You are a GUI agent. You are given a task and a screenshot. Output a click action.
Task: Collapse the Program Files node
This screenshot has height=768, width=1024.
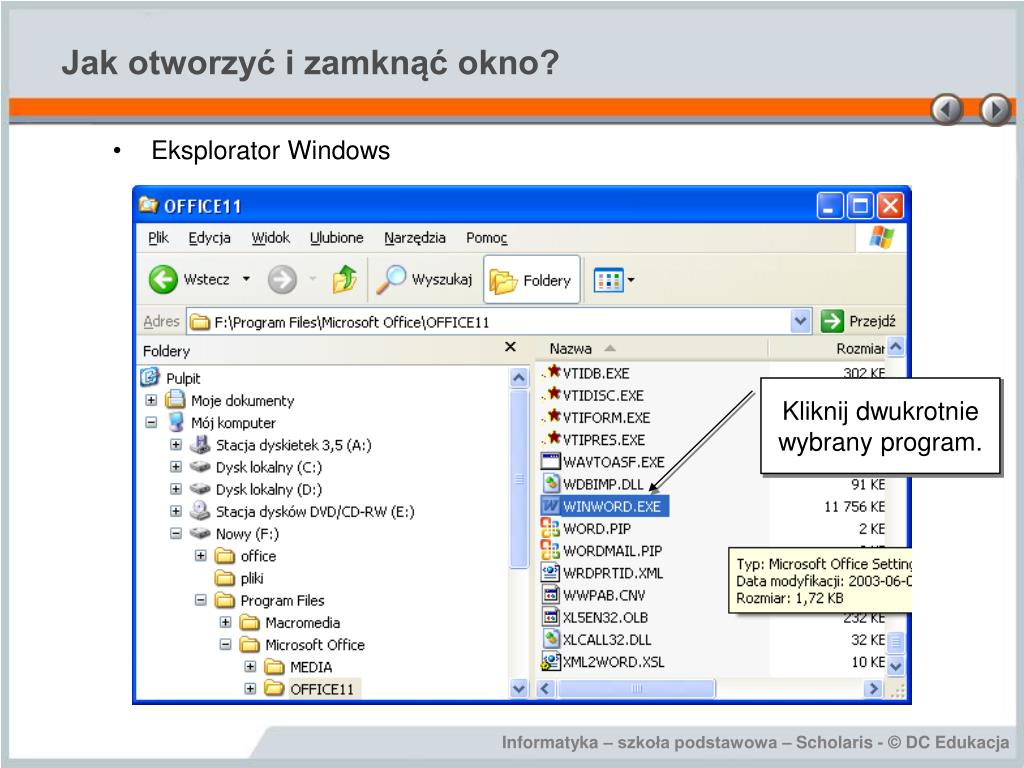(200, 600)
